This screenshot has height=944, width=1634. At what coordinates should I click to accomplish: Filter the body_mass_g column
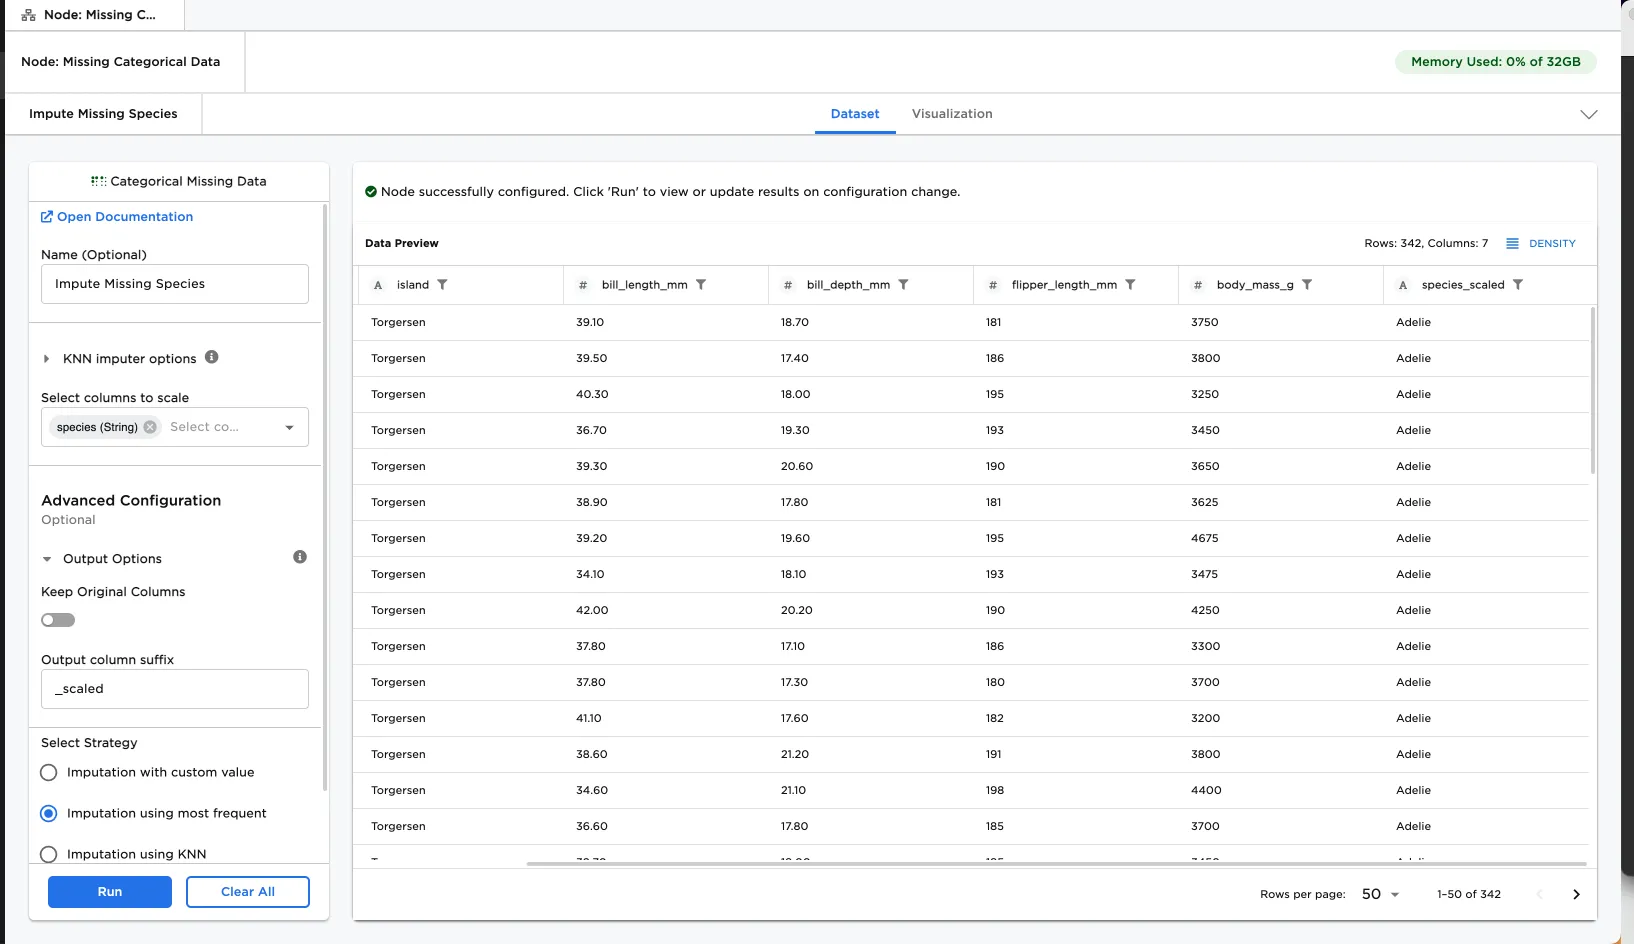[x=1307, y=285]
